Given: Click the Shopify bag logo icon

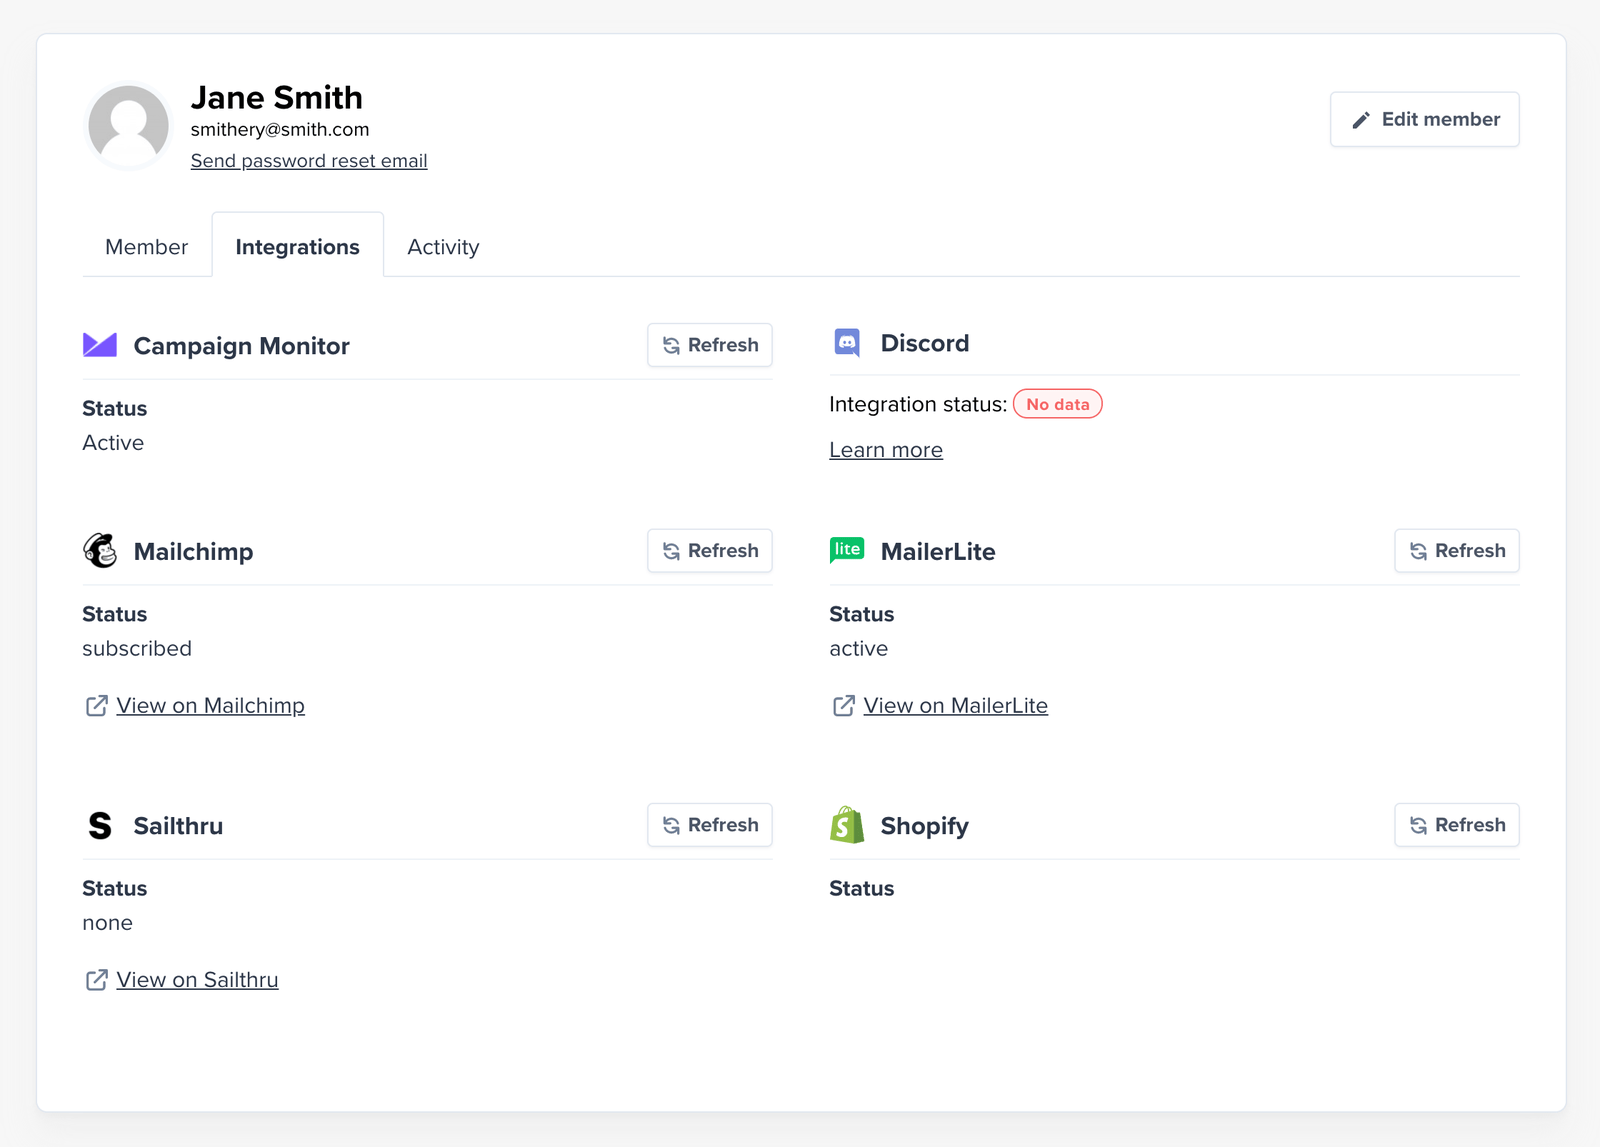Looking at the screenshot, I should (846, 825).
